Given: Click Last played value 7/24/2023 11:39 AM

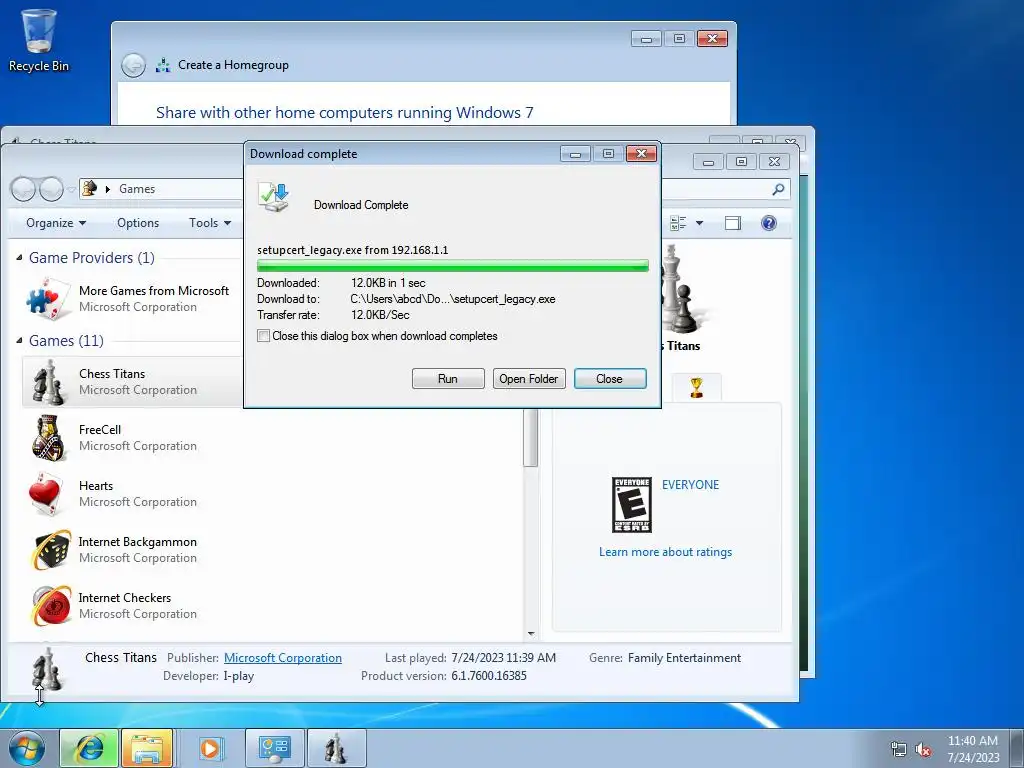Looking at the screenshot, I should (x=504, y=658).
